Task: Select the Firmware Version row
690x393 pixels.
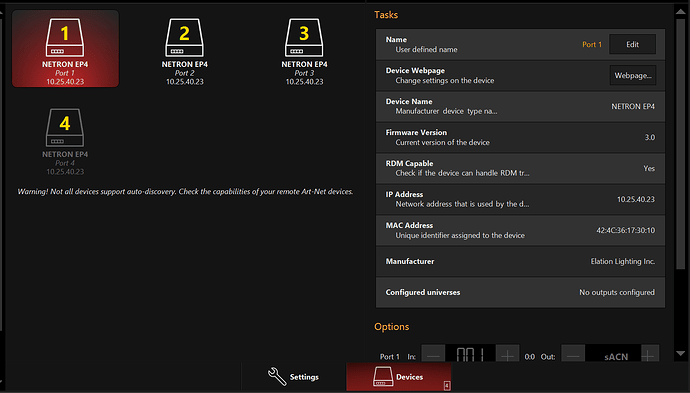Action: point(520,137)
